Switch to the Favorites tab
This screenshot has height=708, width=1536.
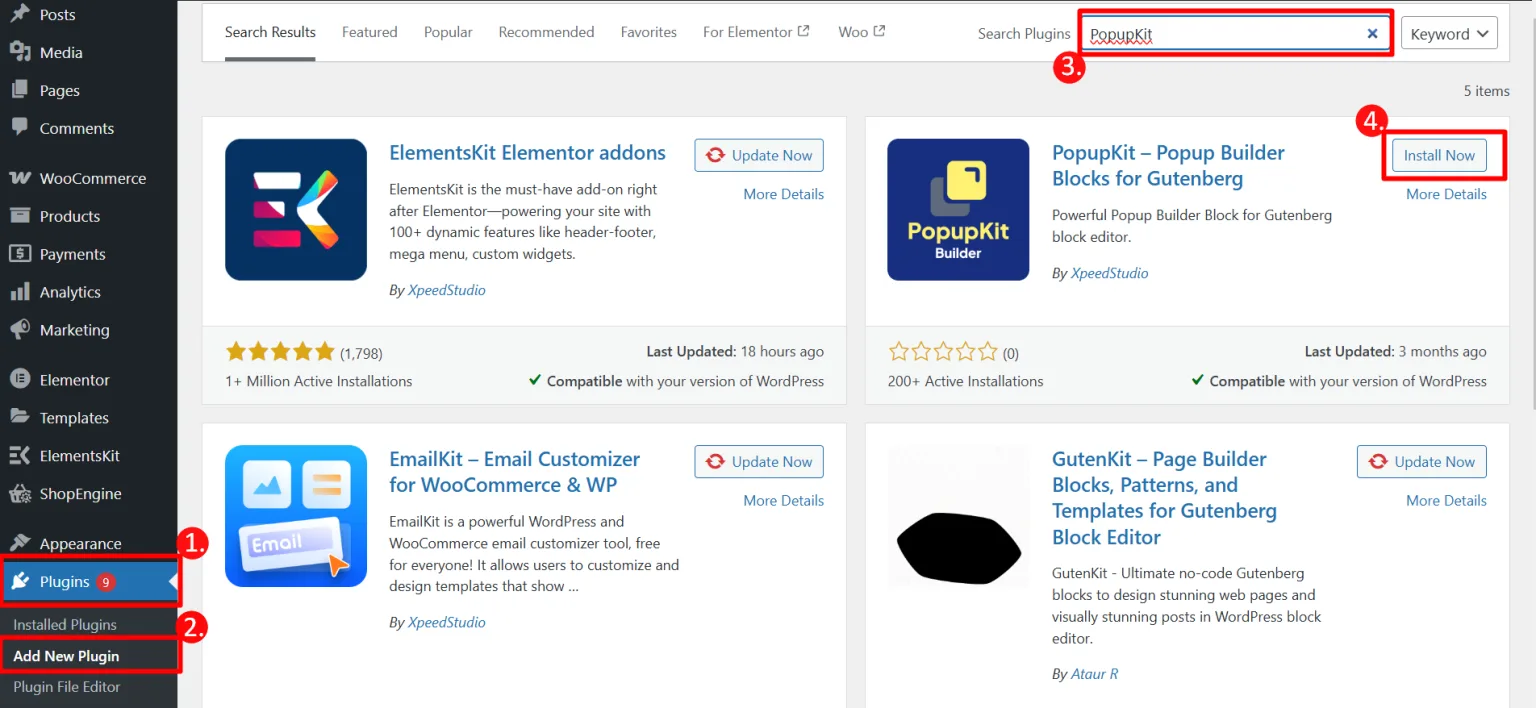649,32
